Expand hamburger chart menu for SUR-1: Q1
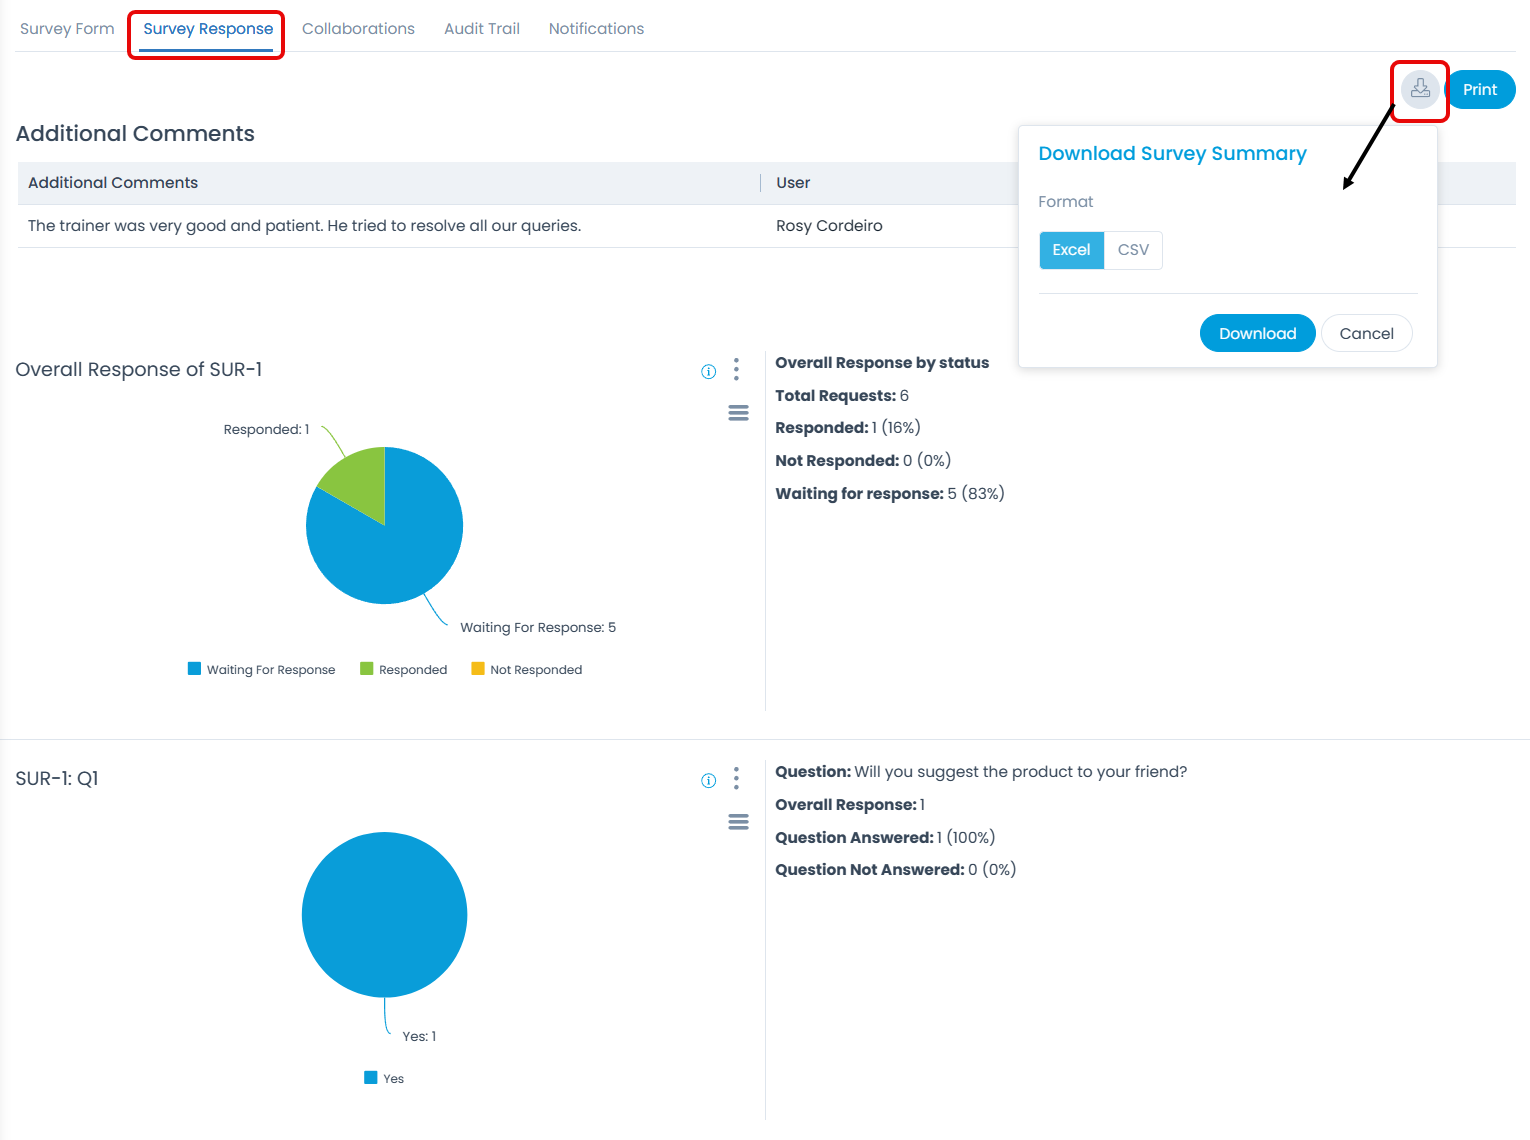This screenshot has width=1530, height=1140. tap(738, 822)
